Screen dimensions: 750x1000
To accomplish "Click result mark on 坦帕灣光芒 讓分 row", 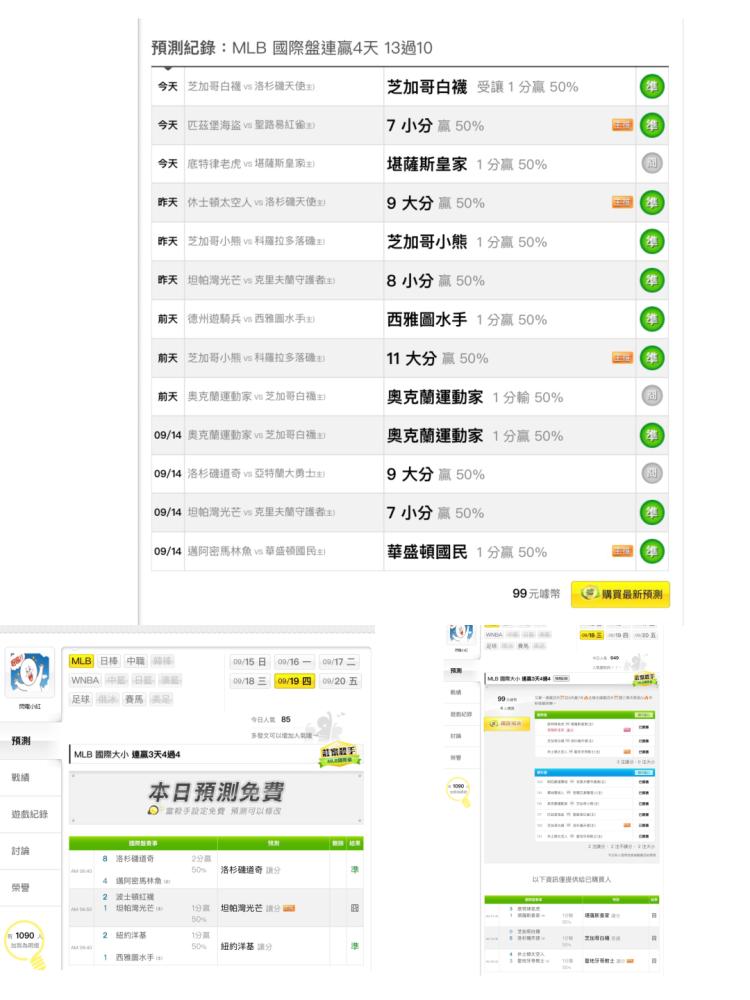I will 355,908.
